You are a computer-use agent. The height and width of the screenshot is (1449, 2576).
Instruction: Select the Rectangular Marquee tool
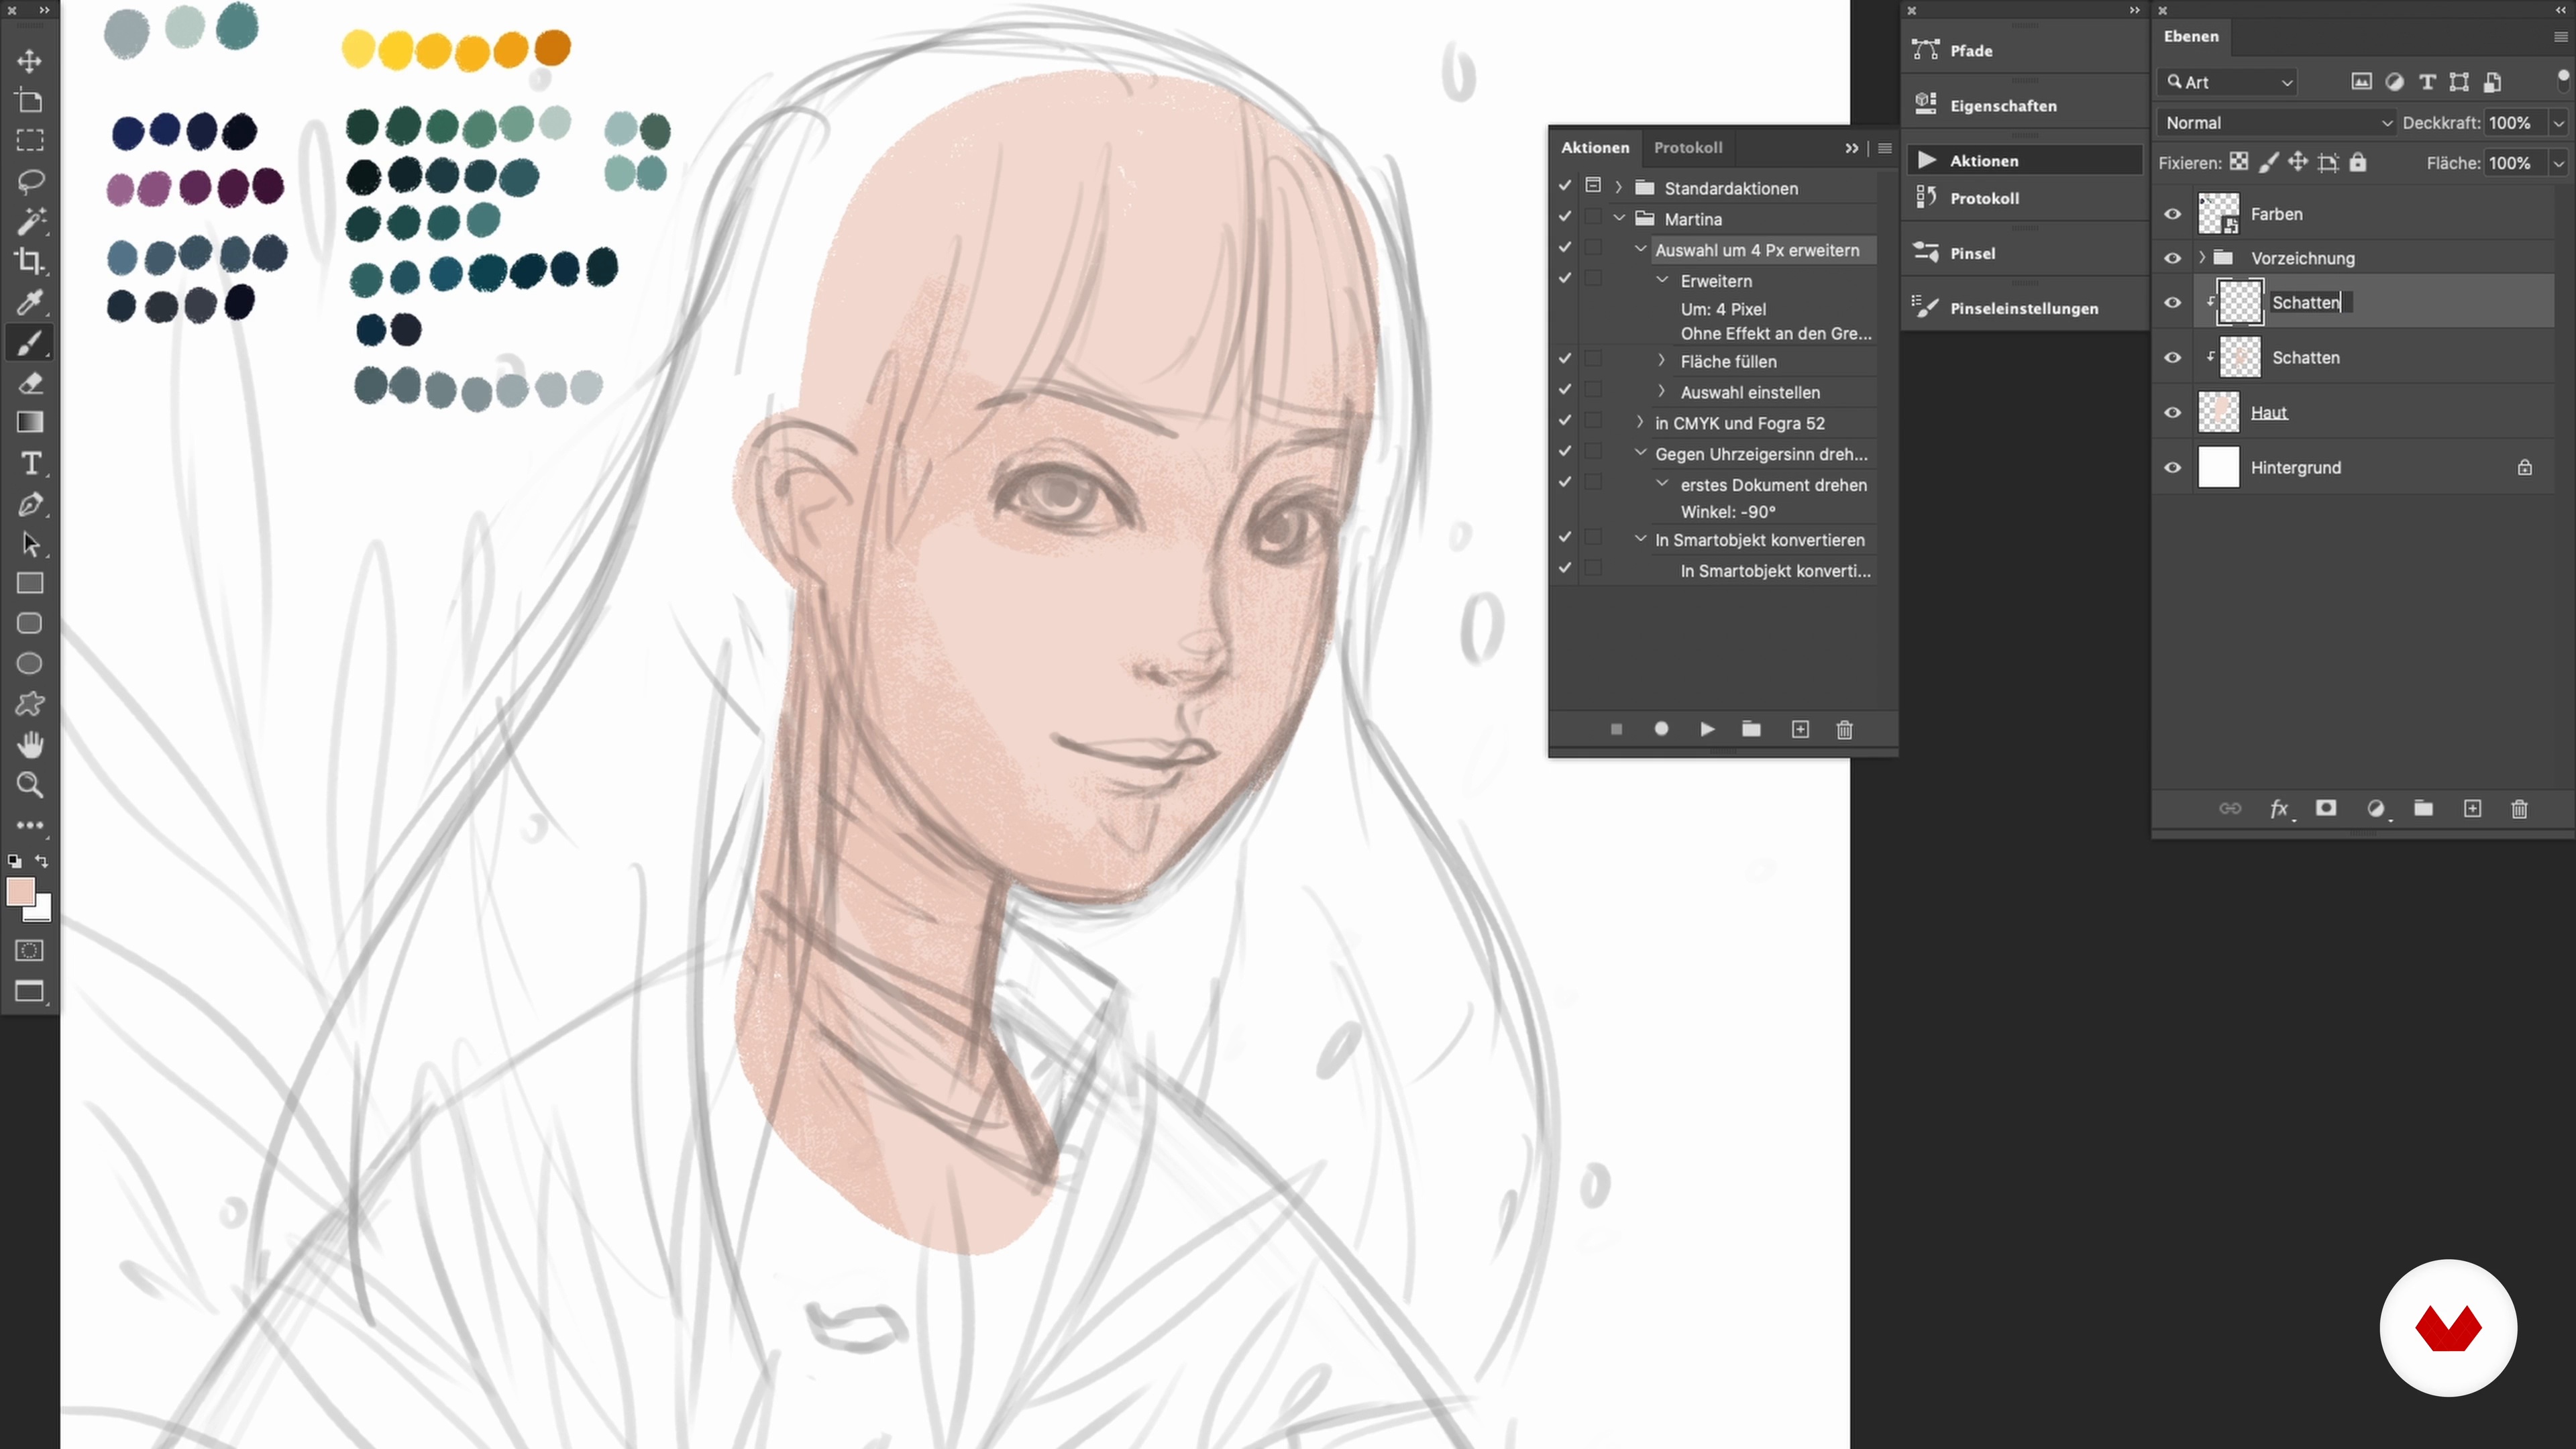(29, 141)
